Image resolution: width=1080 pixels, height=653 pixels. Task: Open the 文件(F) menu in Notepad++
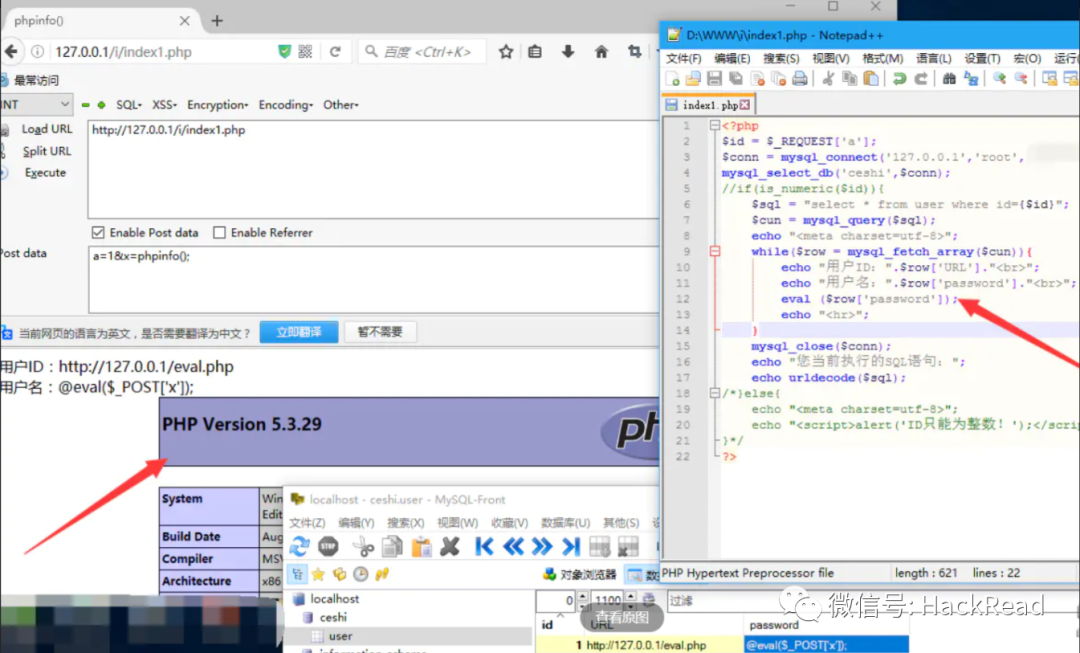coord(683,58)
